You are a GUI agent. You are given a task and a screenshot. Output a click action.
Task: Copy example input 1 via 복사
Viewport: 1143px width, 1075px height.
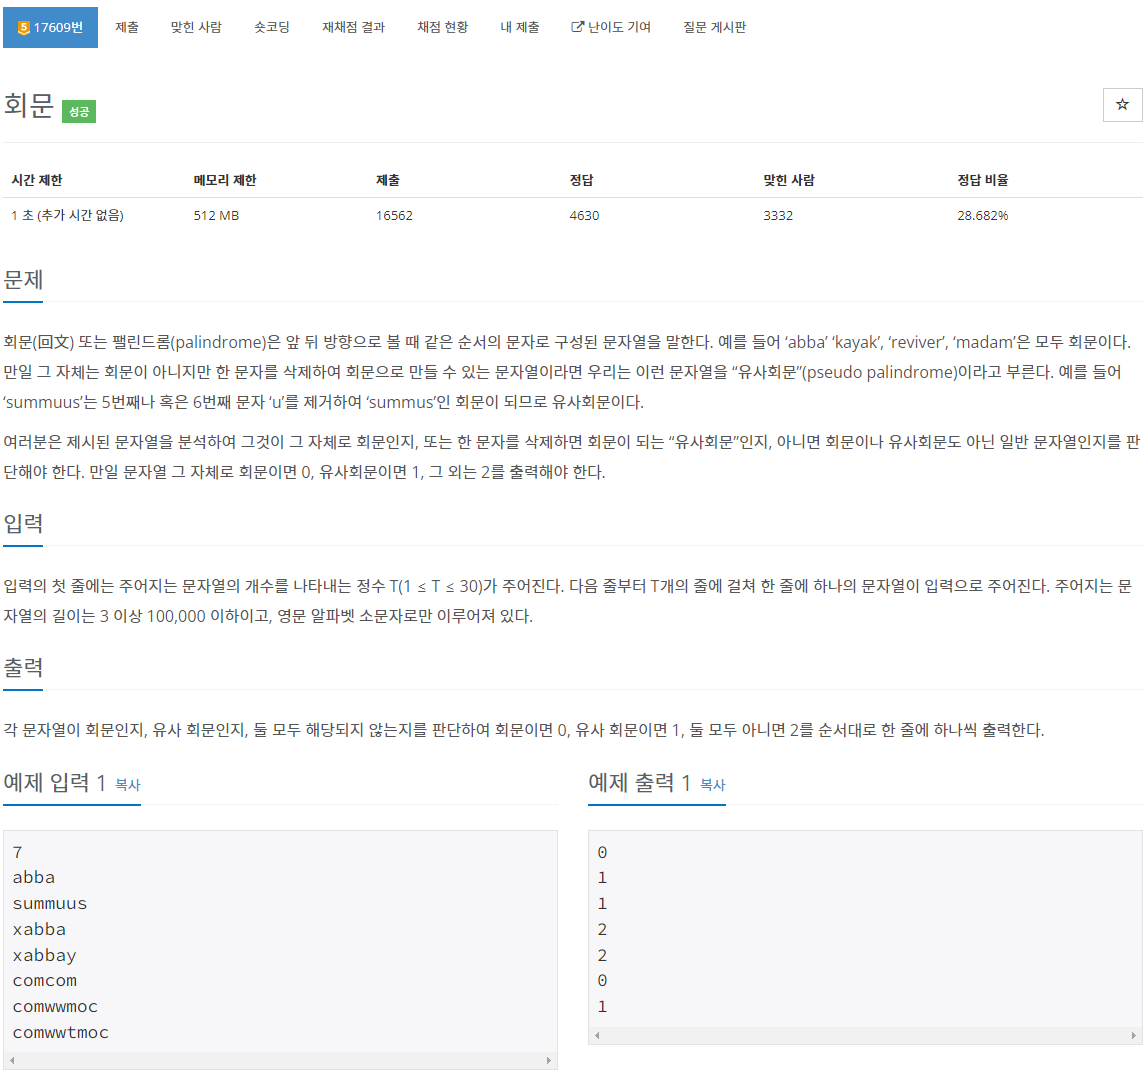pos(128,785)
